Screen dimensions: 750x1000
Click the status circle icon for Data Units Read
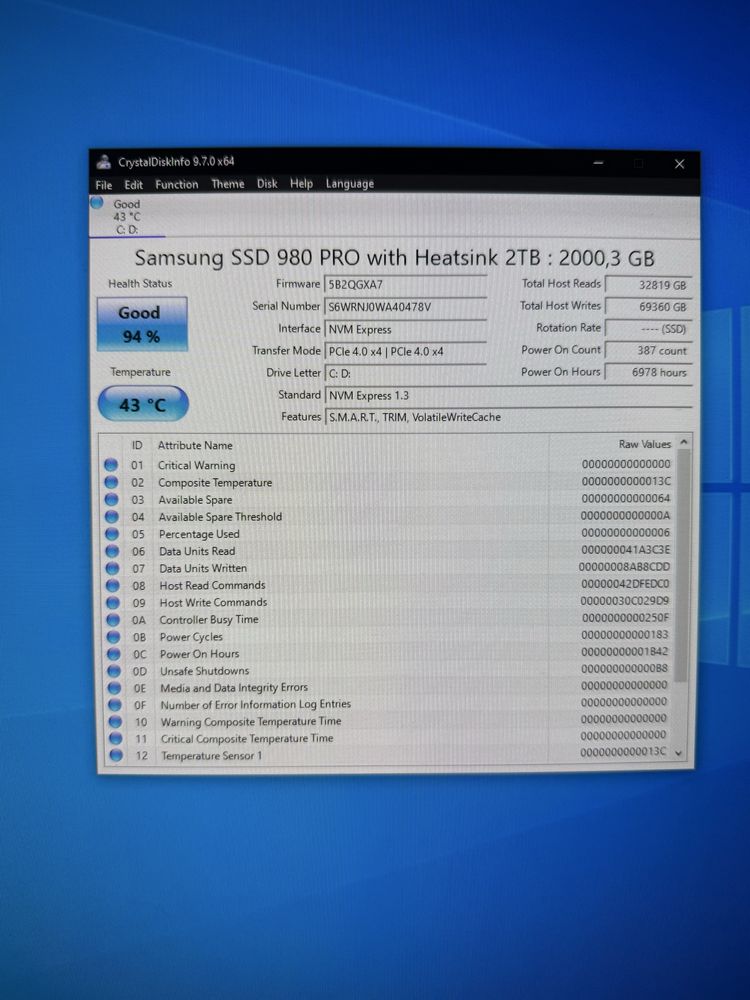point(112,551)
